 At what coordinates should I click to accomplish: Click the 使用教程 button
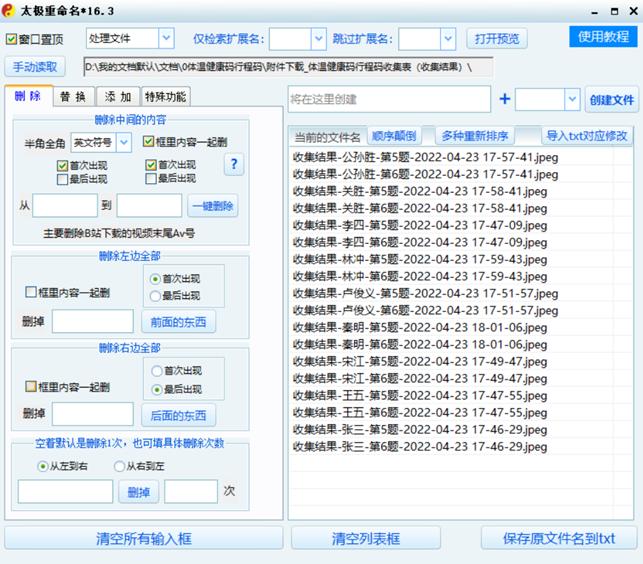click(603, 37)
